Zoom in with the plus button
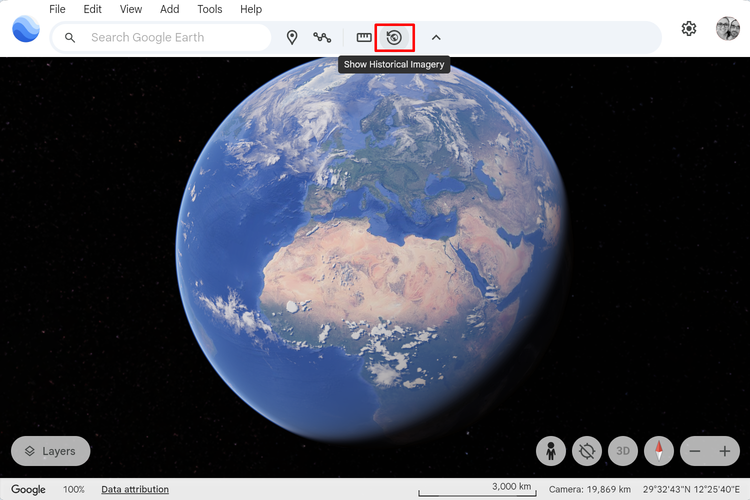This screenshot has width=750, height=500. tap(725, 451)
